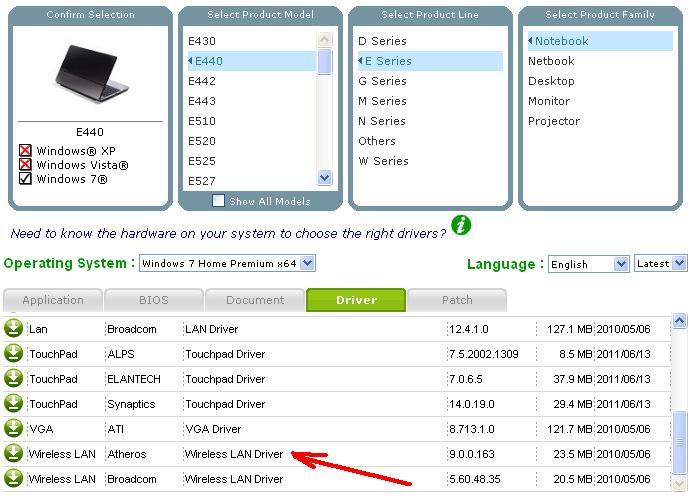
Task: Select Desktop product family
Action: [551, 81]
